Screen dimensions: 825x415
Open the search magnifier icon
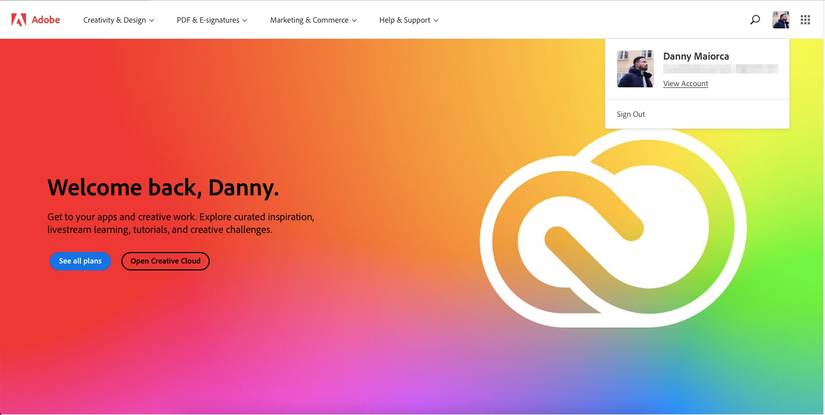coord(755,20)
